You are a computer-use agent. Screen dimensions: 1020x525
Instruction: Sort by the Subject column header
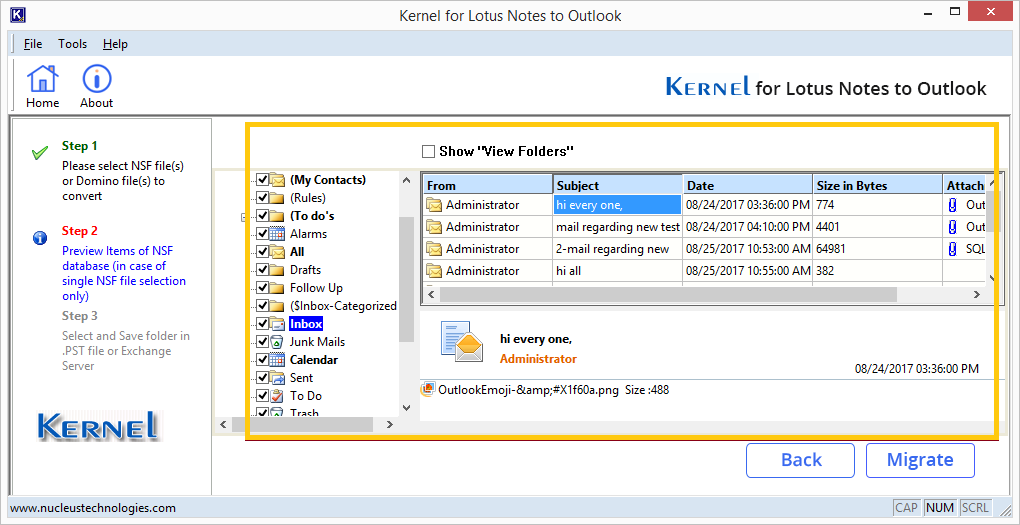(x=617, y=185)
